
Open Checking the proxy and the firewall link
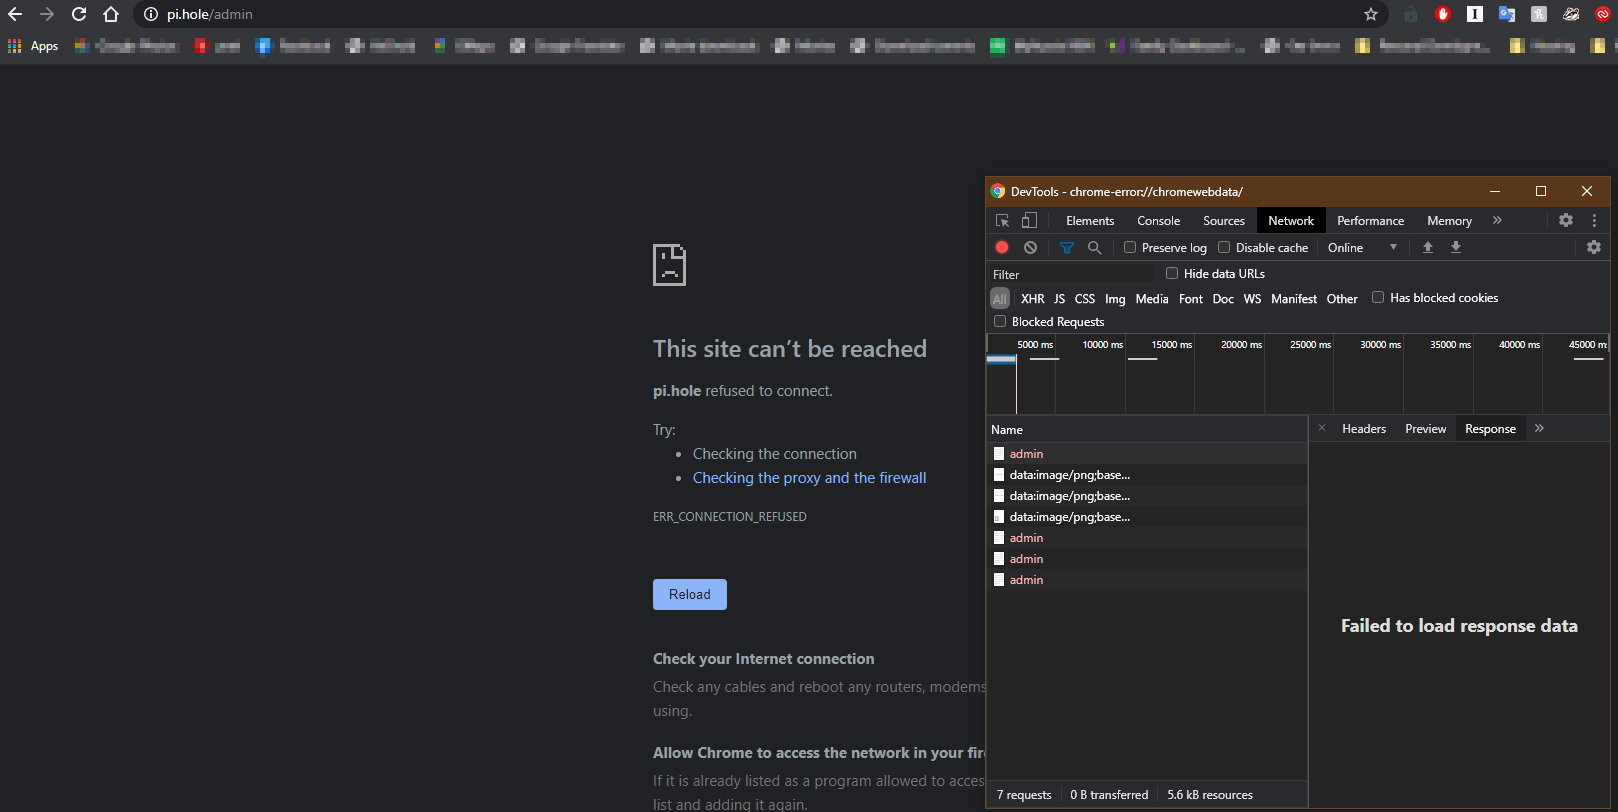pyautogui.click(x=809, y=478)
